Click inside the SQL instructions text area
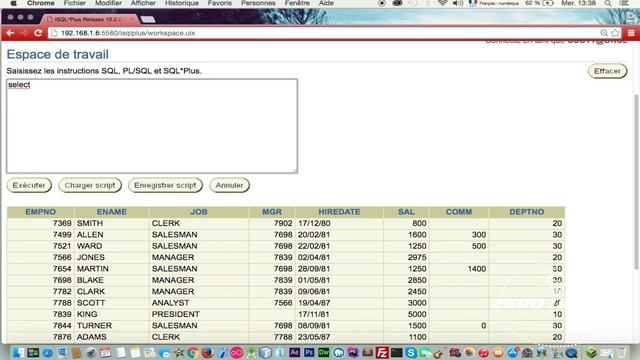The image size is (640, 360). point(152,126)
